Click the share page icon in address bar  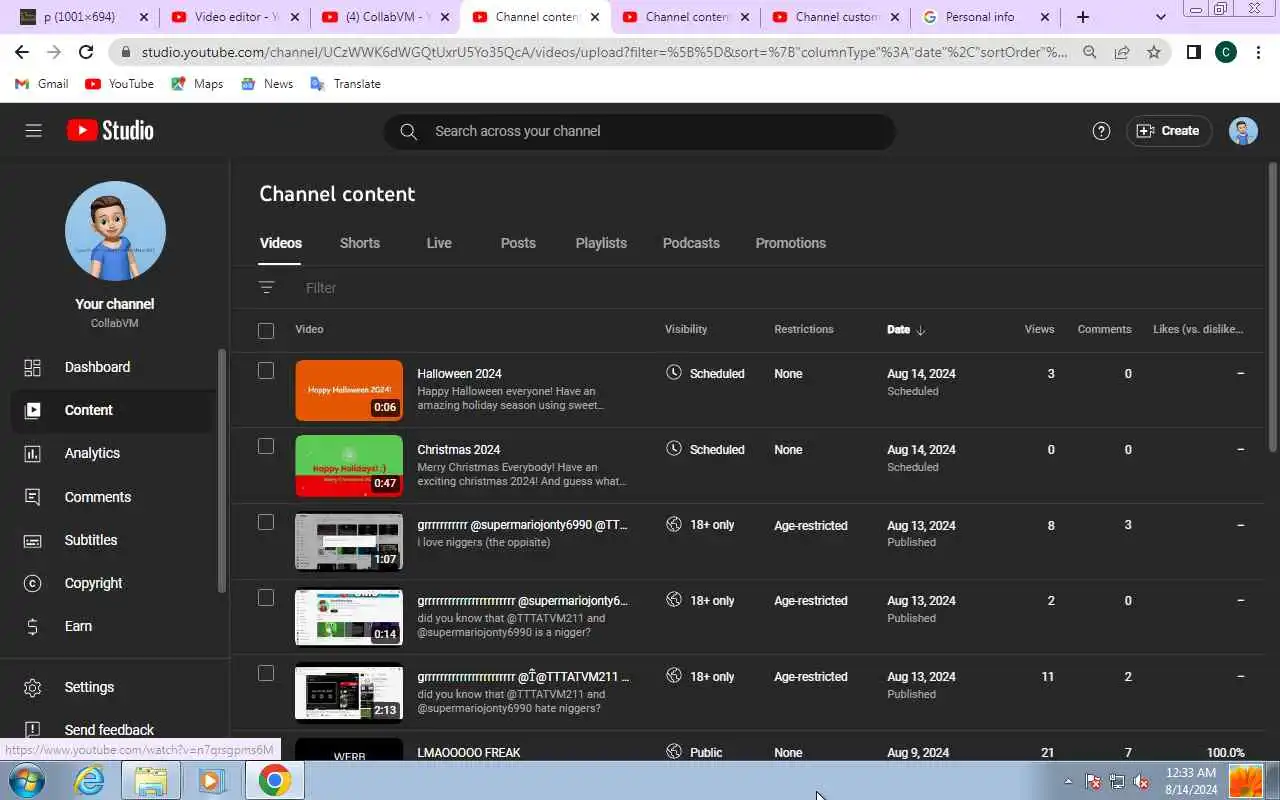pos(1122,52)
